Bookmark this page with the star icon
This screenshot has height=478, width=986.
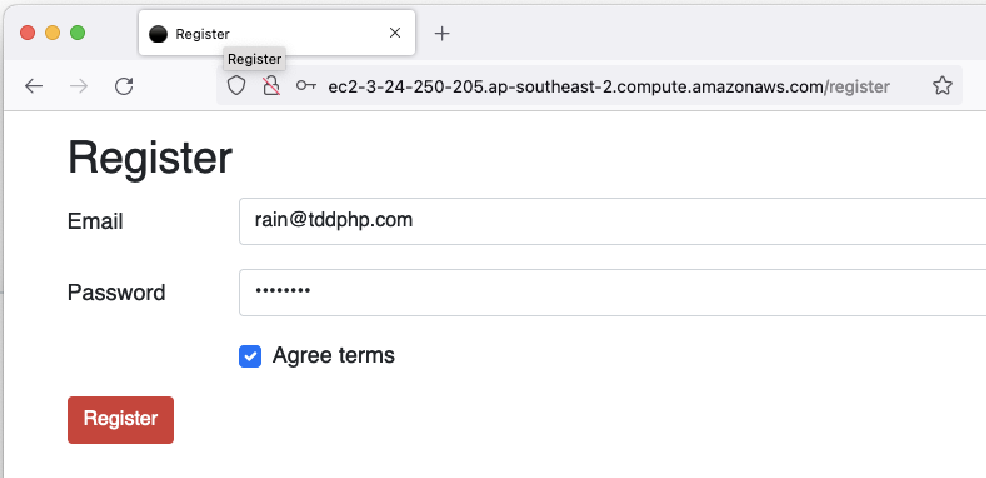(x=942, y=86)
